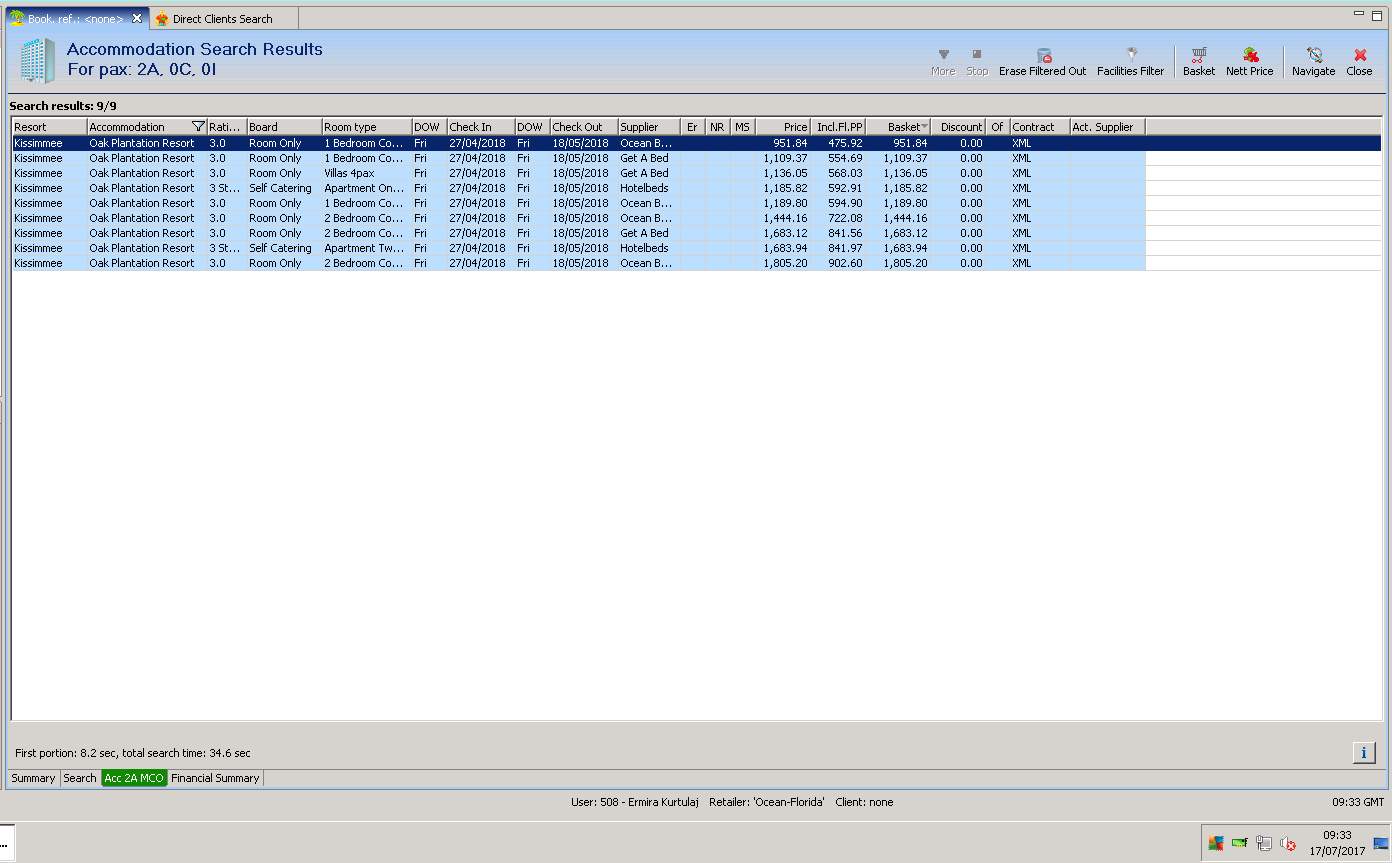This screenshot has width=1392, height=863.
Task: Click the 'Apartment Tw...' room type cell
Action: click(x=367, y=248)
